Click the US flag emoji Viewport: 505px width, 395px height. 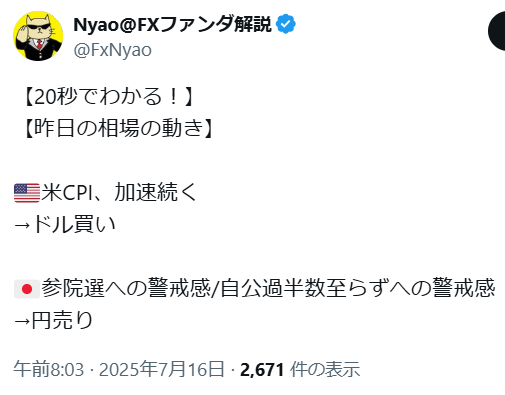pyautogui.click(x=27, y=193)
